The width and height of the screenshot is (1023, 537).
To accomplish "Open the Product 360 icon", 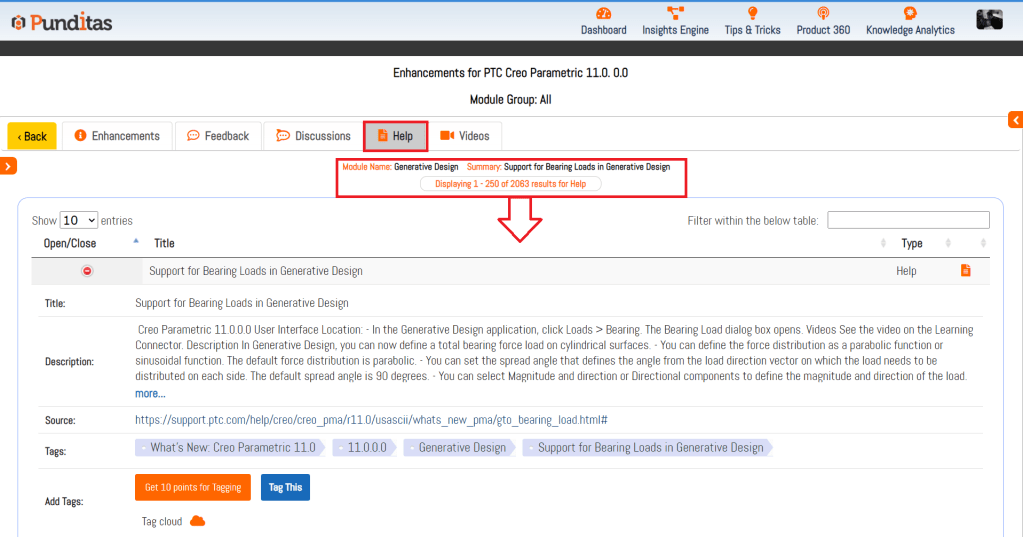I will pos(823,14).
